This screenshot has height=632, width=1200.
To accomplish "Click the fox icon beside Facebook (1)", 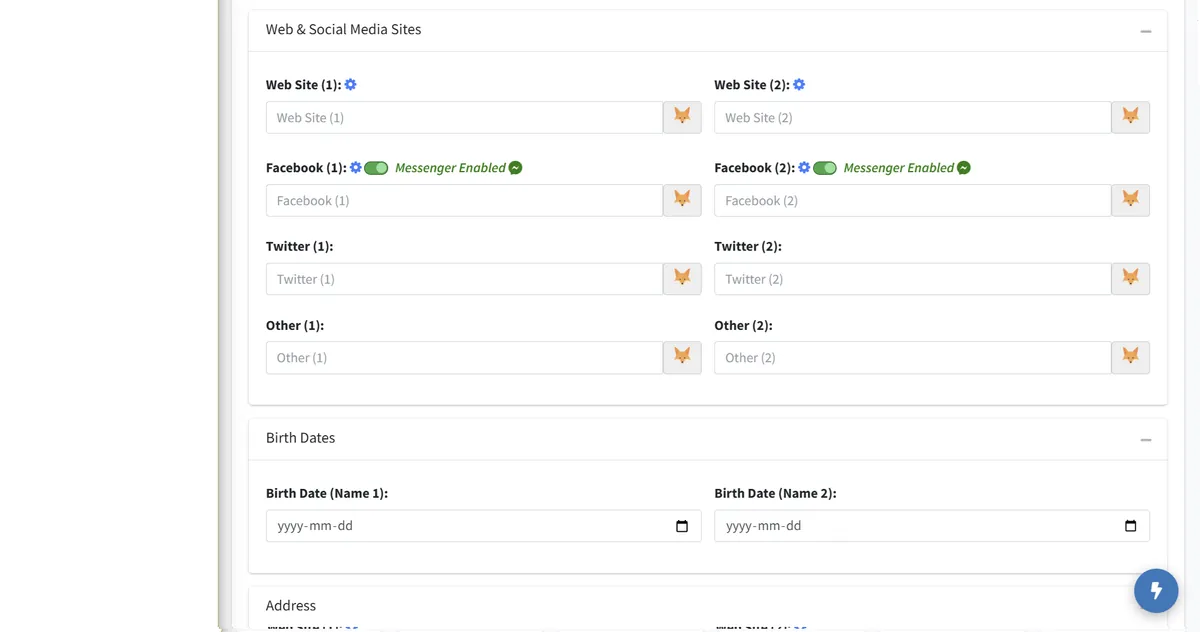I will [x=682, y=200].
